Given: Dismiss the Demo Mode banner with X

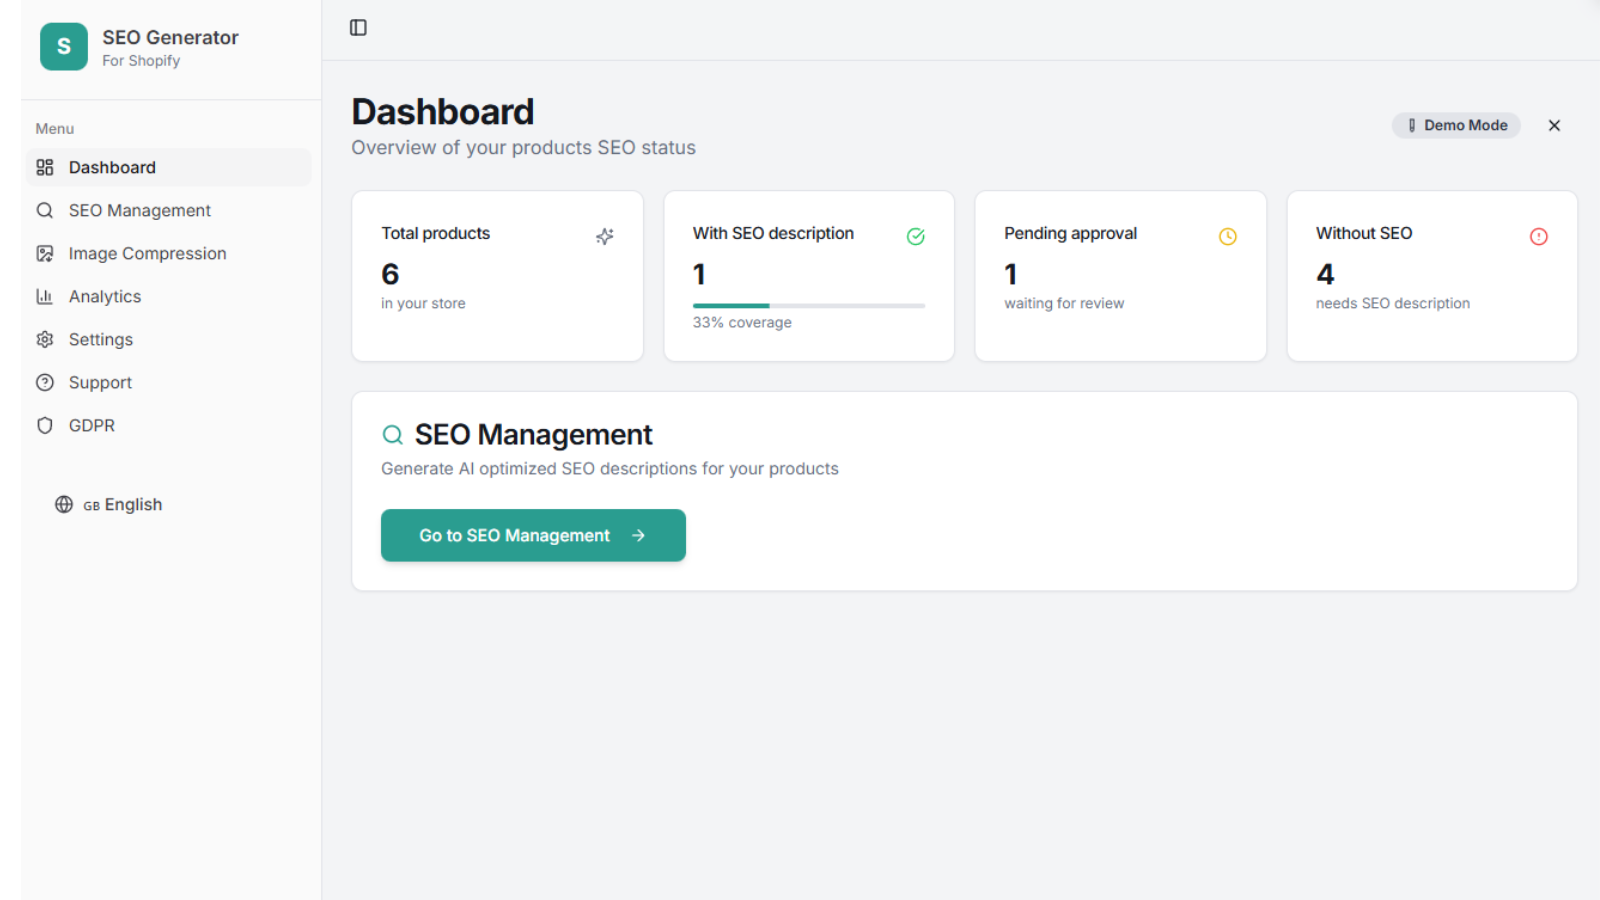Looking at the screenshot, I should click(1554, 125).
